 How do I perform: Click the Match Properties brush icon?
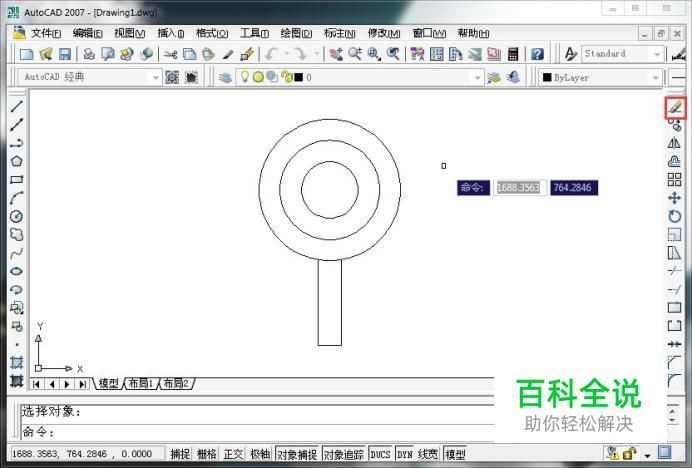pyautogui.click(x=228, y=54)
